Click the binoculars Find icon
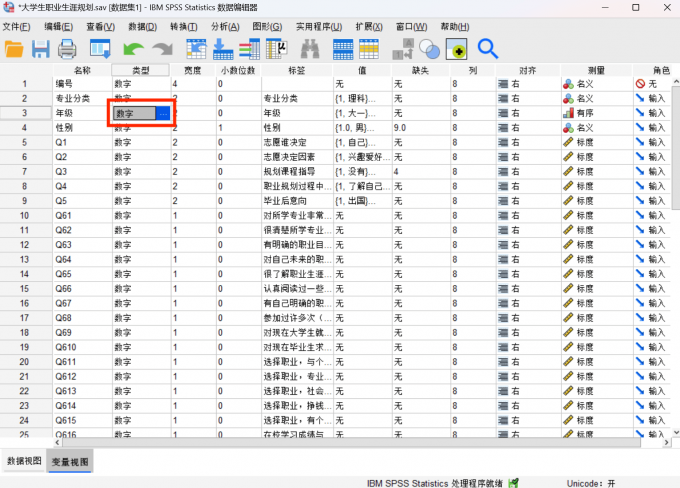 pos(310,49)
